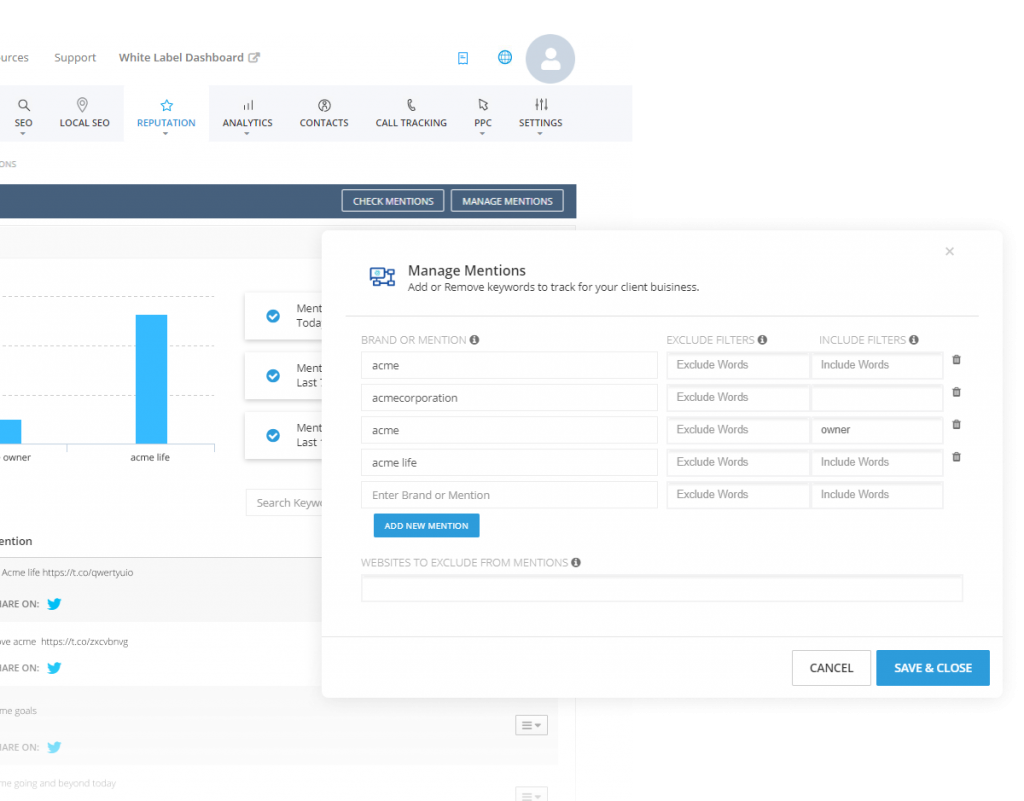Screen dimensions: 1024x801
Task: Click info icon next to Brand or Mention
Action: point(475,339)
